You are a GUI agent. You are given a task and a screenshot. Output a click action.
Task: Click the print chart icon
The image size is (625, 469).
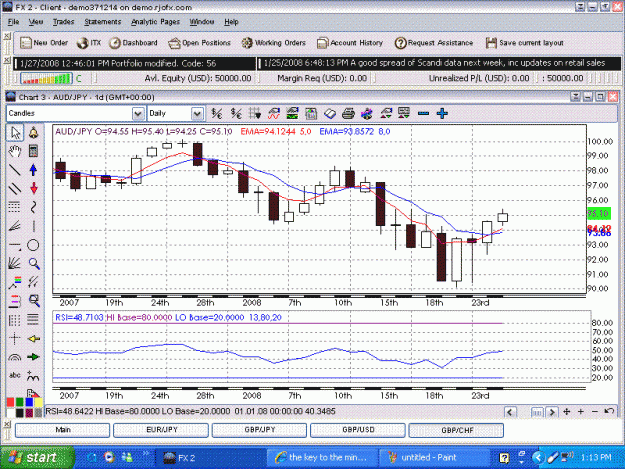(x=348, y=114)
